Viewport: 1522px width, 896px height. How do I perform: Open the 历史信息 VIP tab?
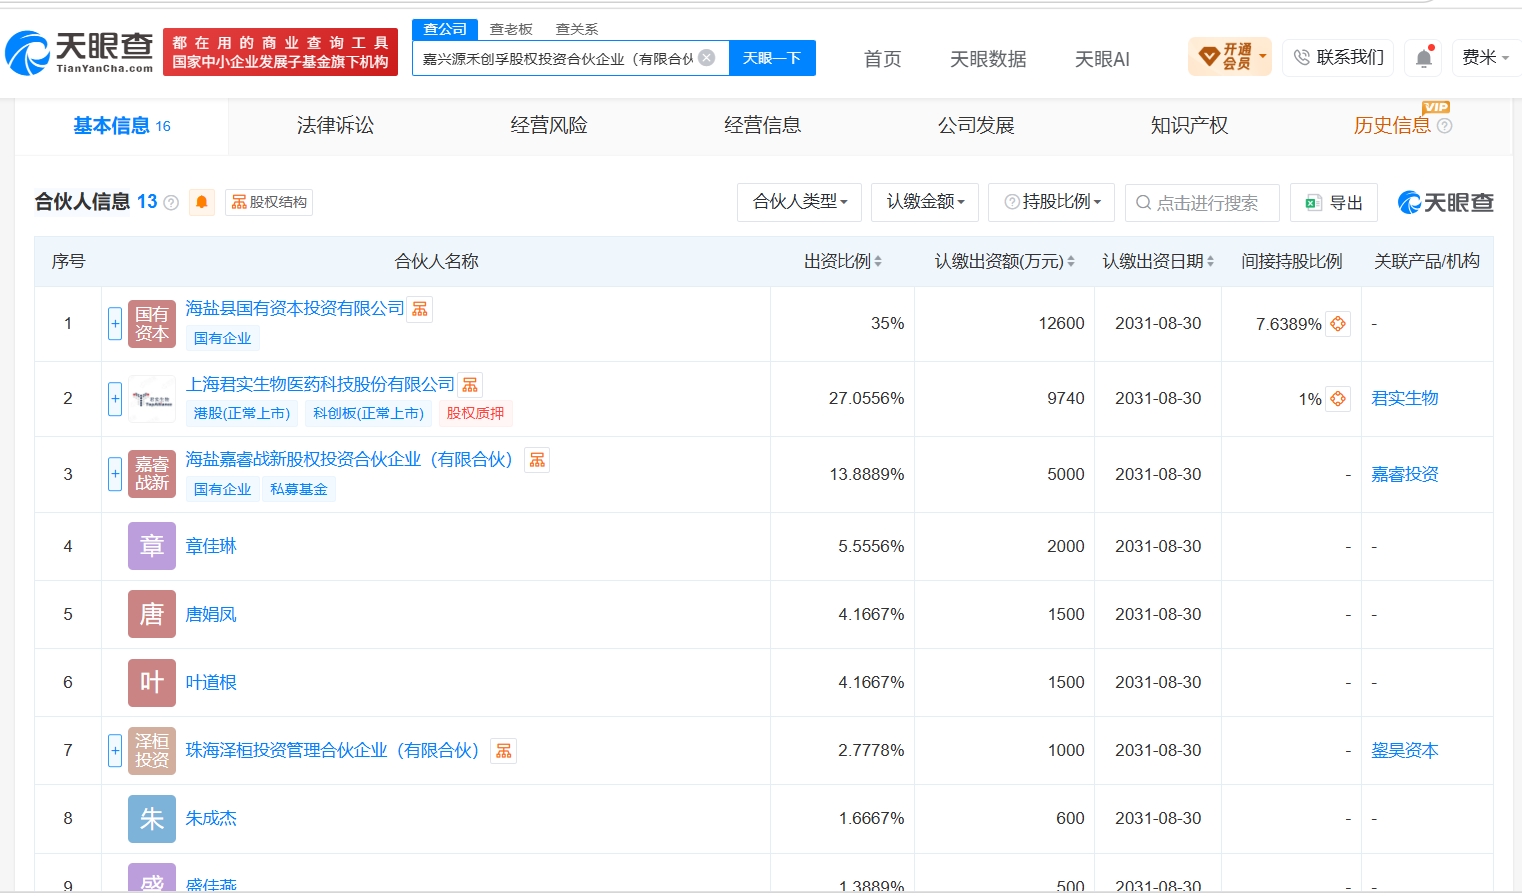click(x=1392, y=126)
